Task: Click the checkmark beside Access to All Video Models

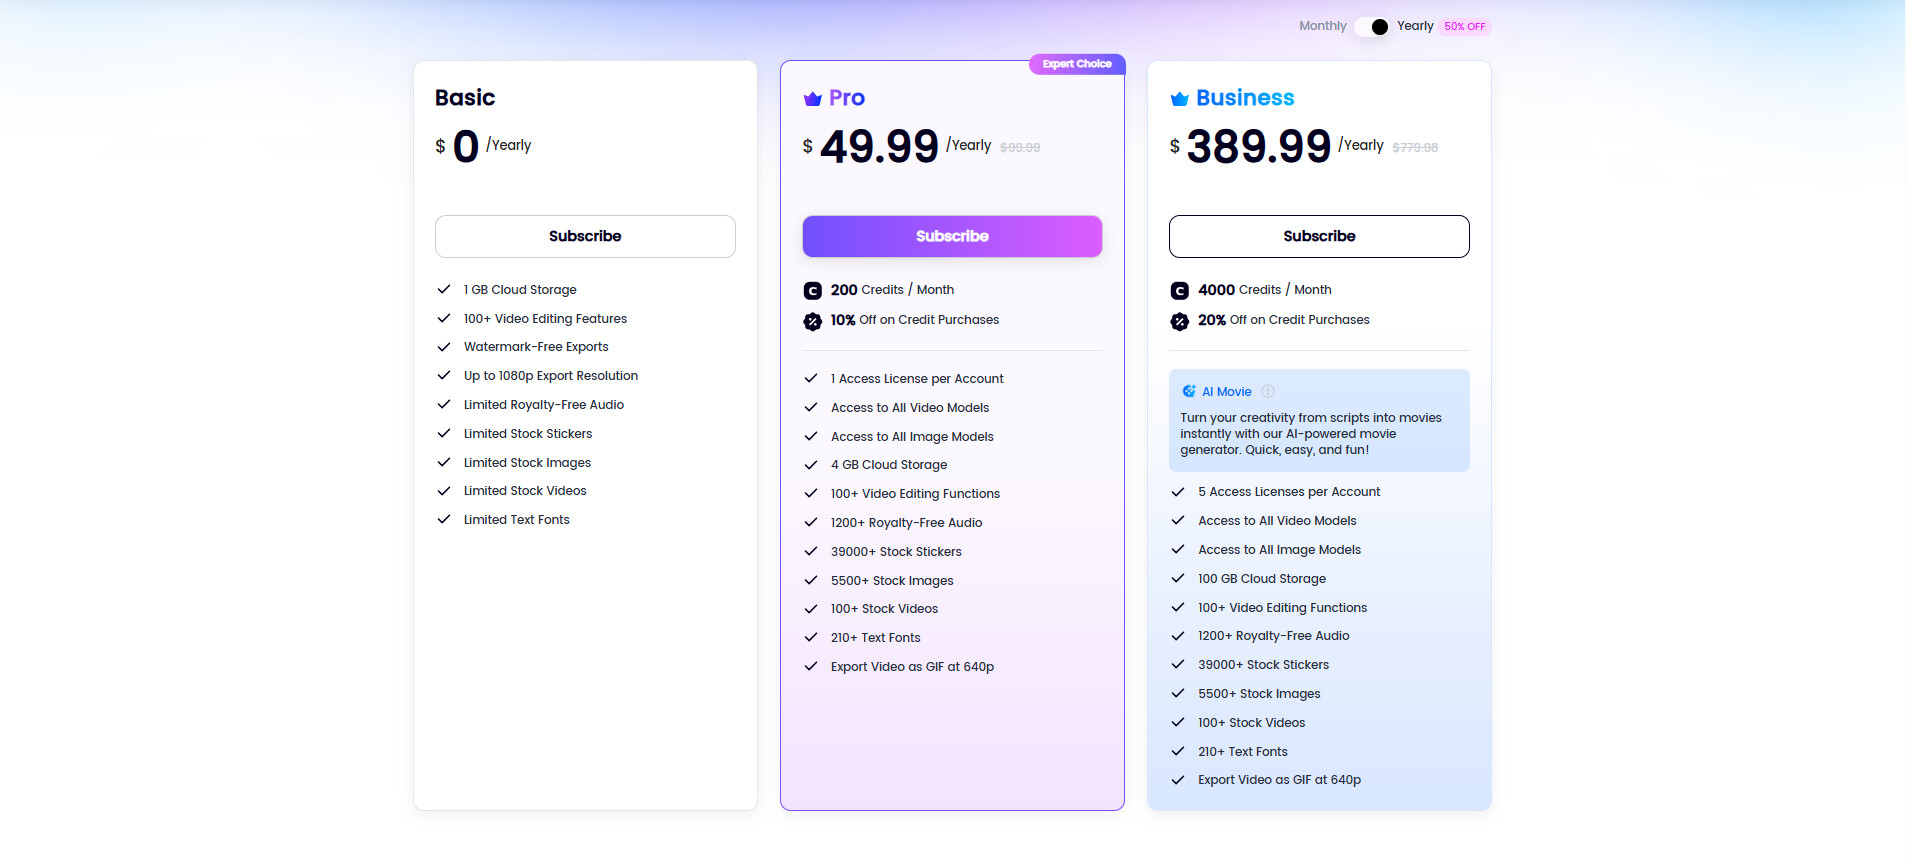Action: pos(811,408)
